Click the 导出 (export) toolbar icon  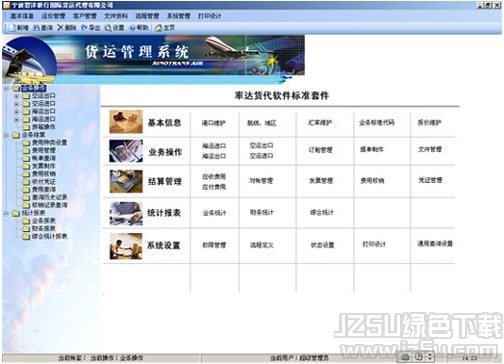85,28
